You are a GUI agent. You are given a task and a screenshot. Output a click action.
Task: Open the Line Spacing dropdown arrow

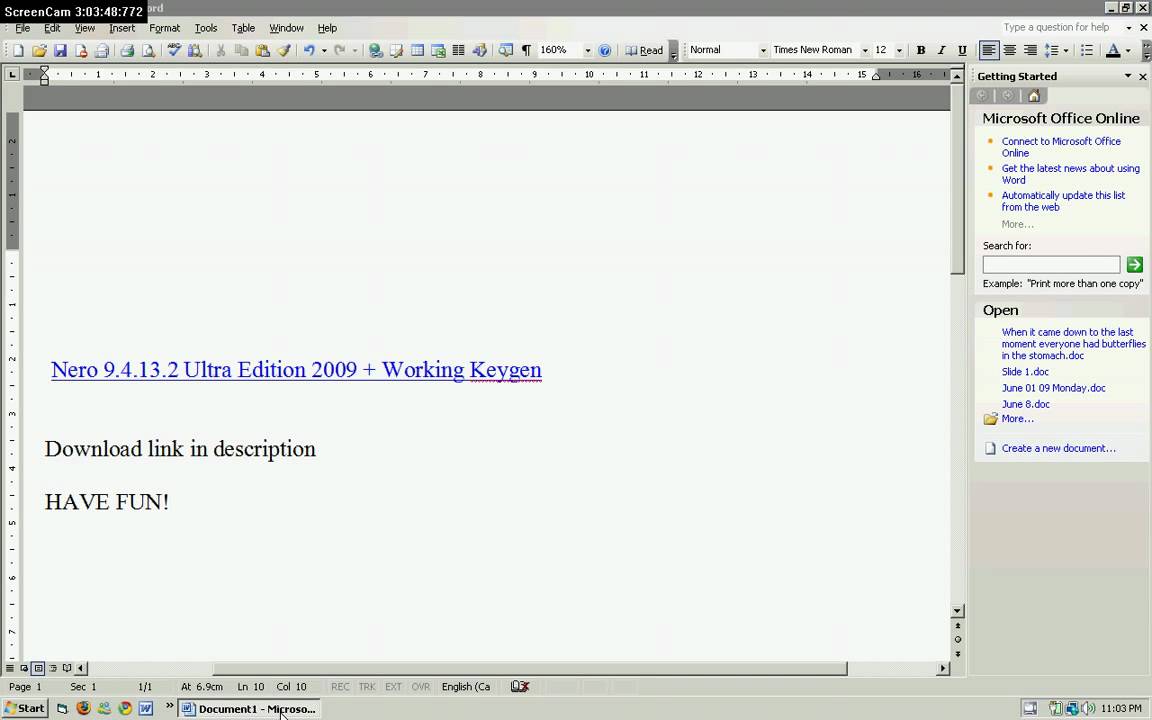coord(1066,51)
